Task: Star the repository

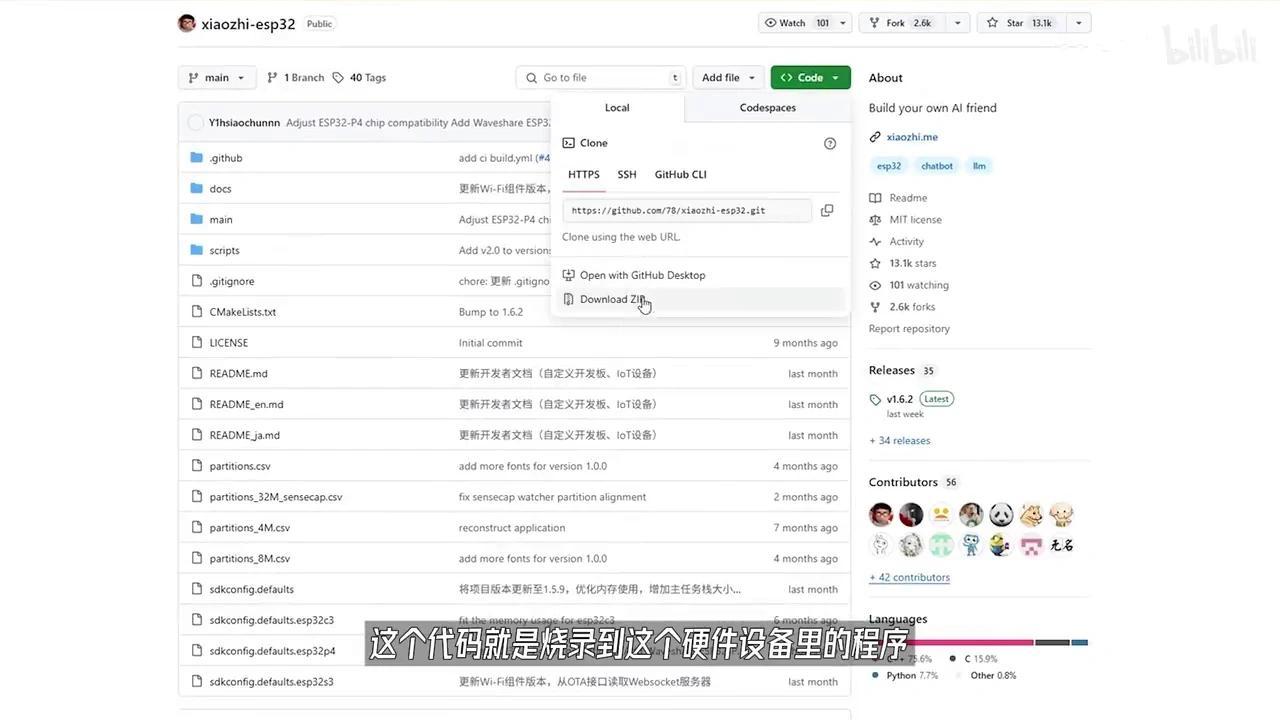Action: pos(1021,23)
